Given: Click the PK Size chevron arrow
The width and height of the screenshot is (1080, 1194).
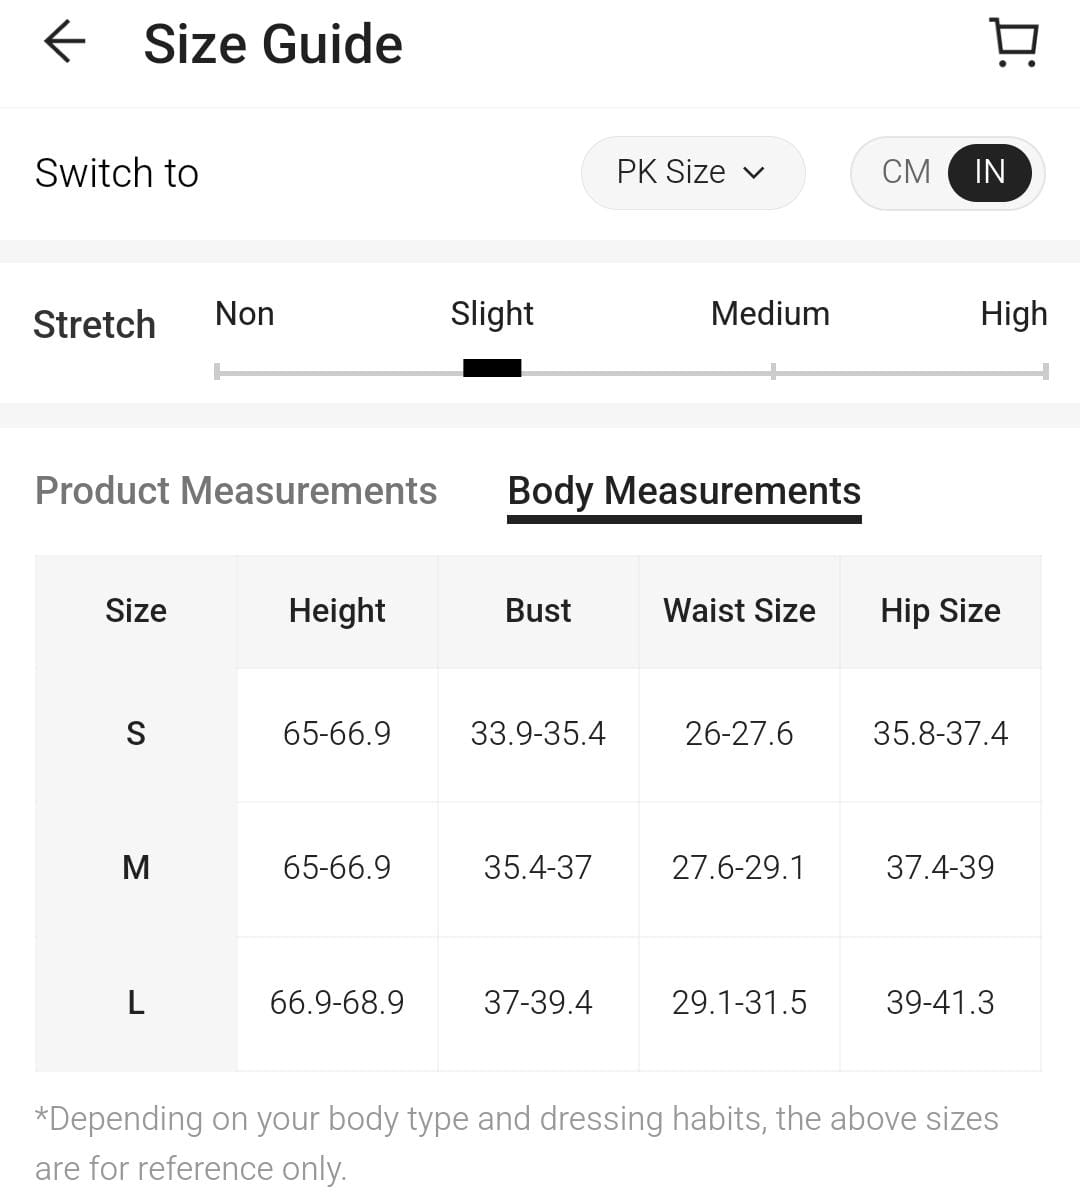Looking at the screenshot, I should pyautogui.click(x=754, y=173).
